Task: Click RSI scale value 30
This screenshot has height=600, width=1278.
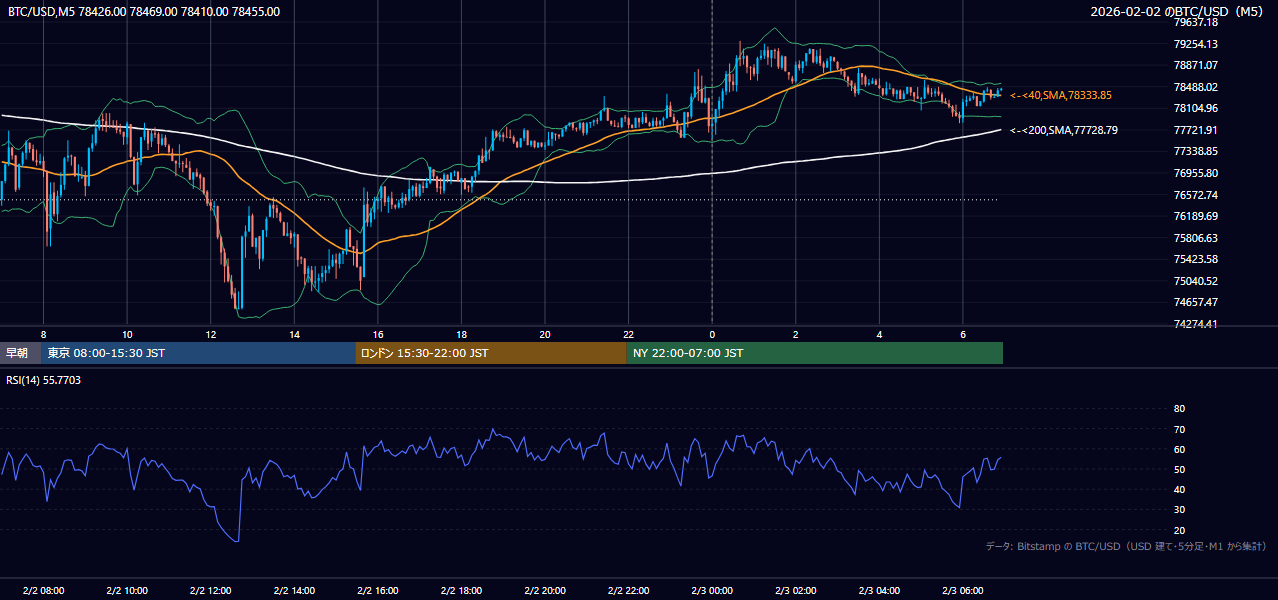Action: point(1179,510)
